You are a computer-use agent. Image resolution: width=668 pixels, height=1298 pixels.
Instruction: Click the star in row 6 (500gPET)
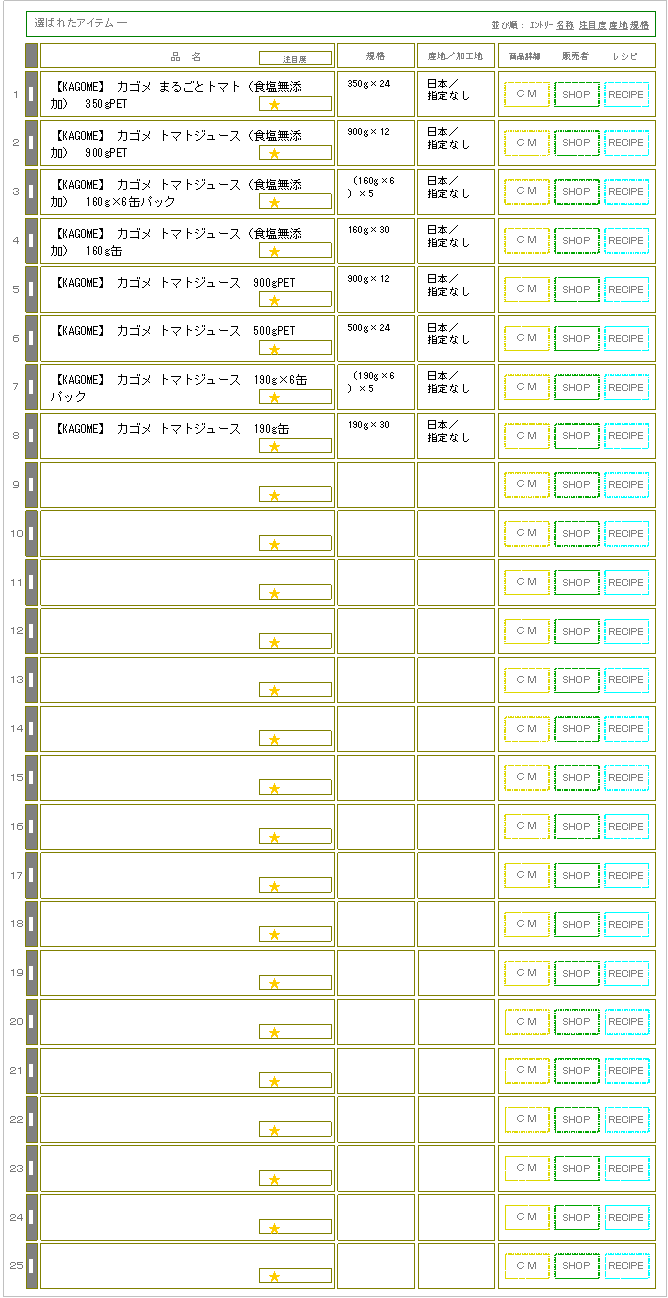tap(274, 349)
